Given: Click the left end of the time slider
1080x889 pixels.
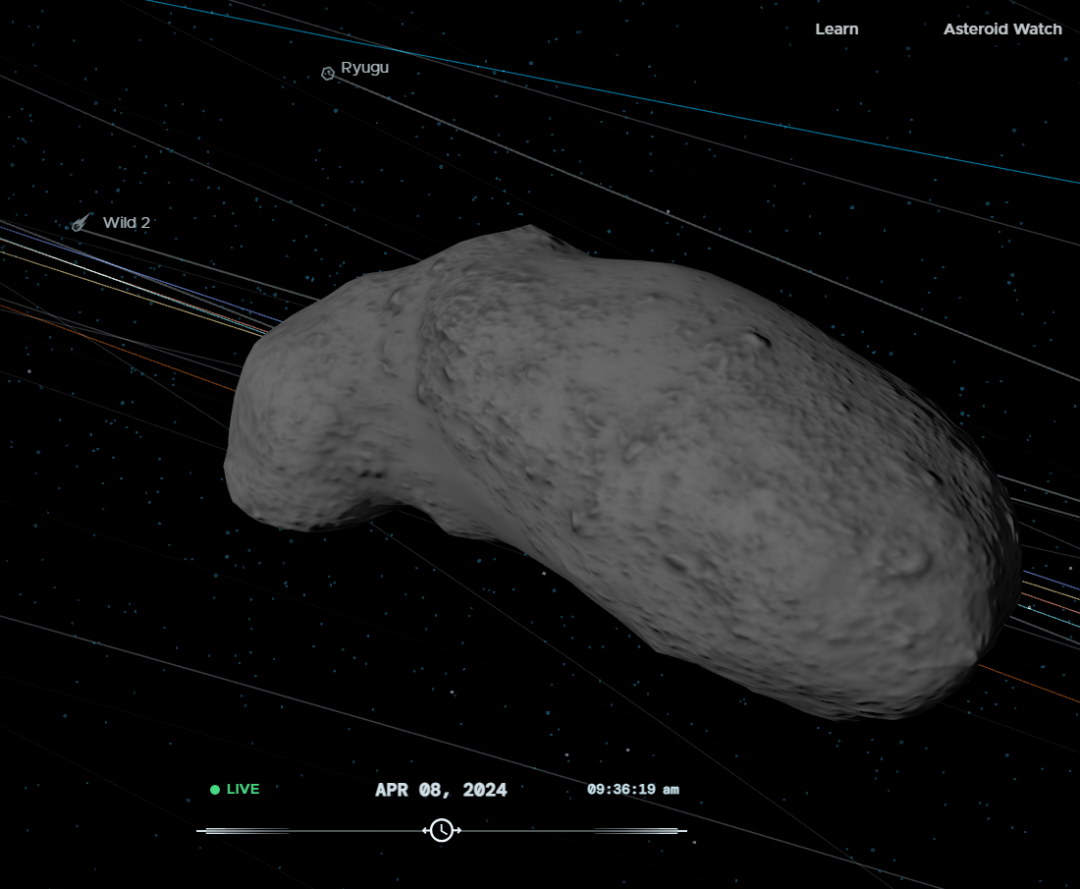Looking at the screenshot, I should [243, 831].
